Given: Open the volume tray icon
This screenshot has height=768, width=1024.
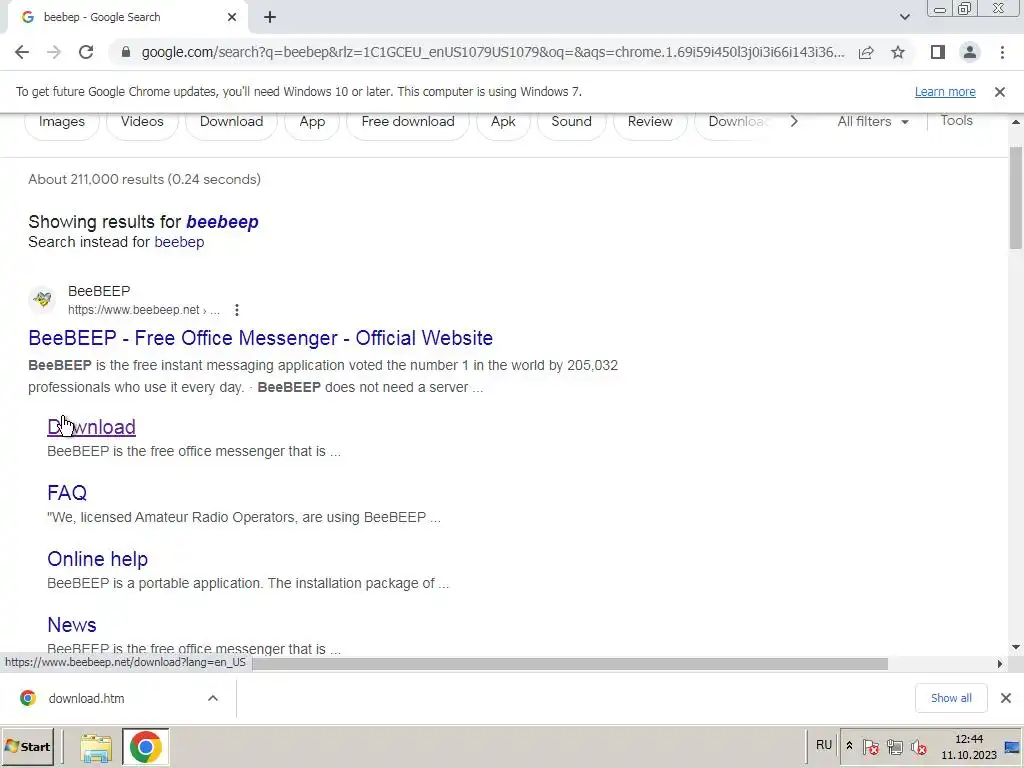Looking at the screenshot, I should coord(919,747).
